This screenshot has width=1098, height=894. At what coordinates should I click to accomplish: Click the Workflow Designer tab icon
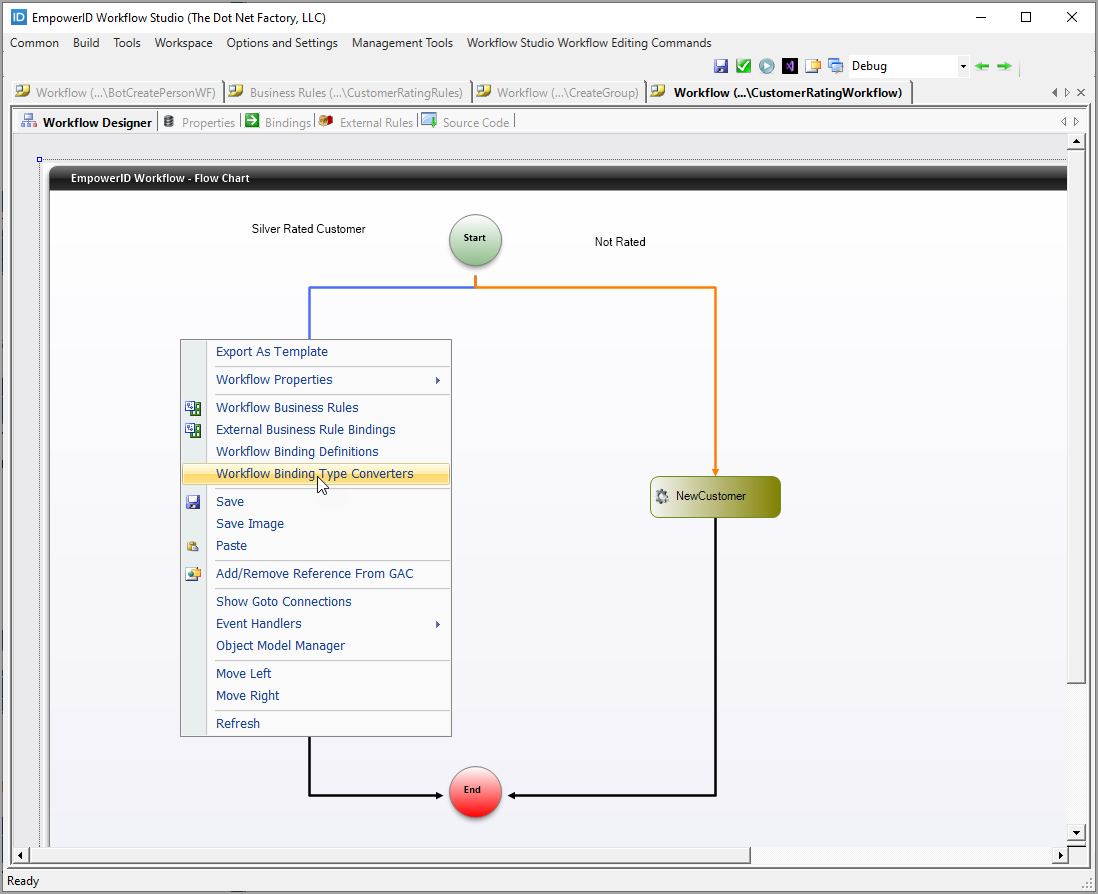(29, 120)
